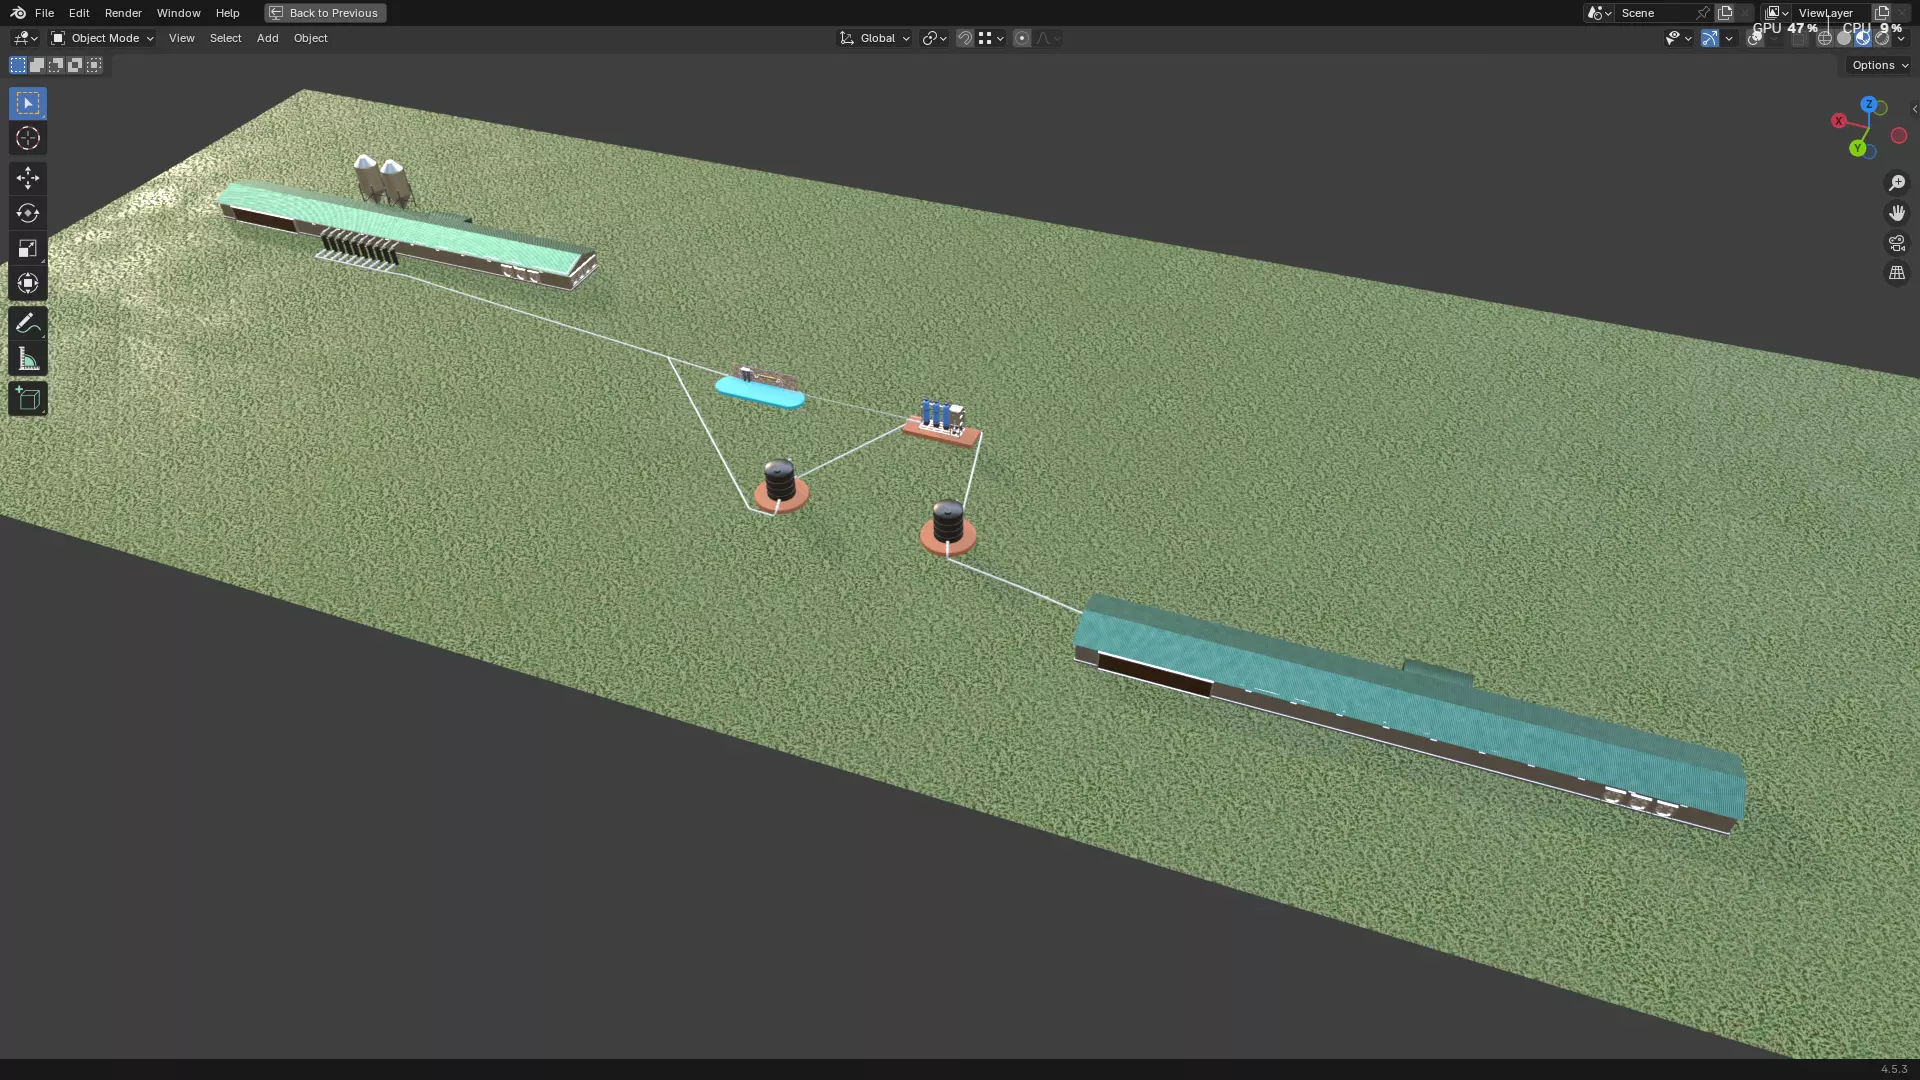The width and height of the screenshot is (1920, 1080).
Task: Open the Help menu
Action: (227, 13)
